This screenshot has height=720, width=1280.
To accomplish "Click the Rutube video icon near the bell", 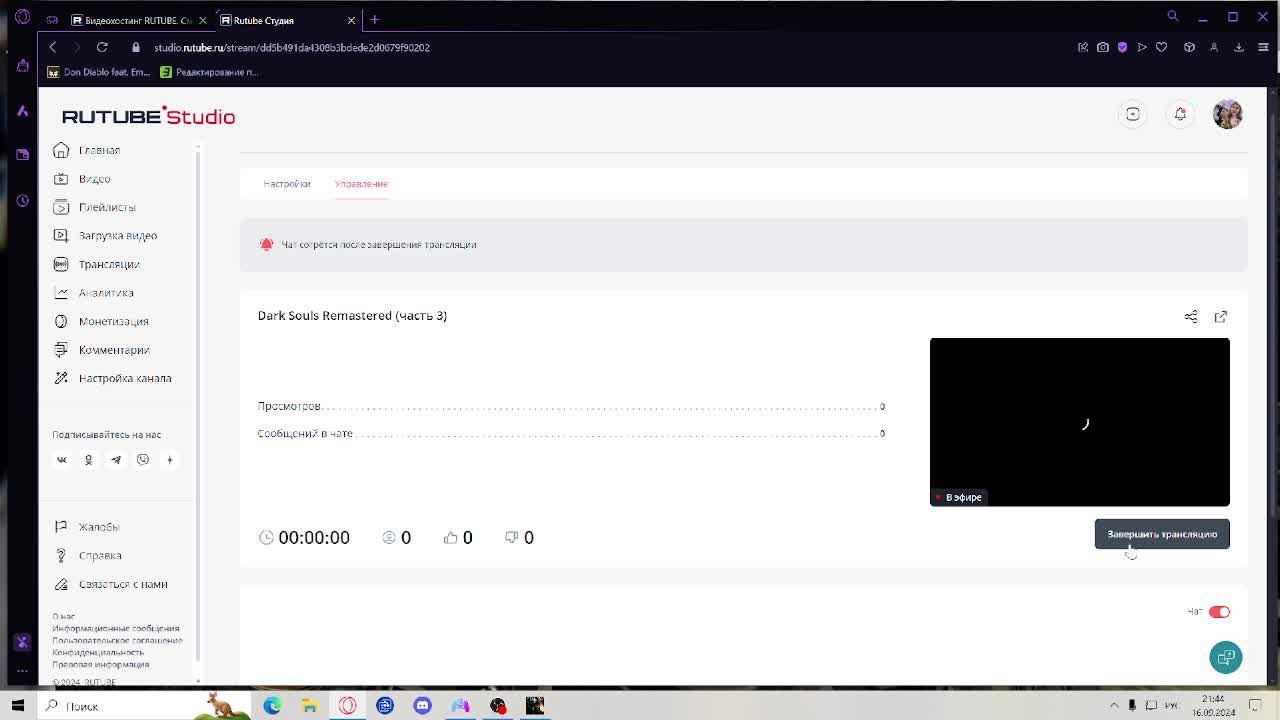I will tap(1133, 114).
